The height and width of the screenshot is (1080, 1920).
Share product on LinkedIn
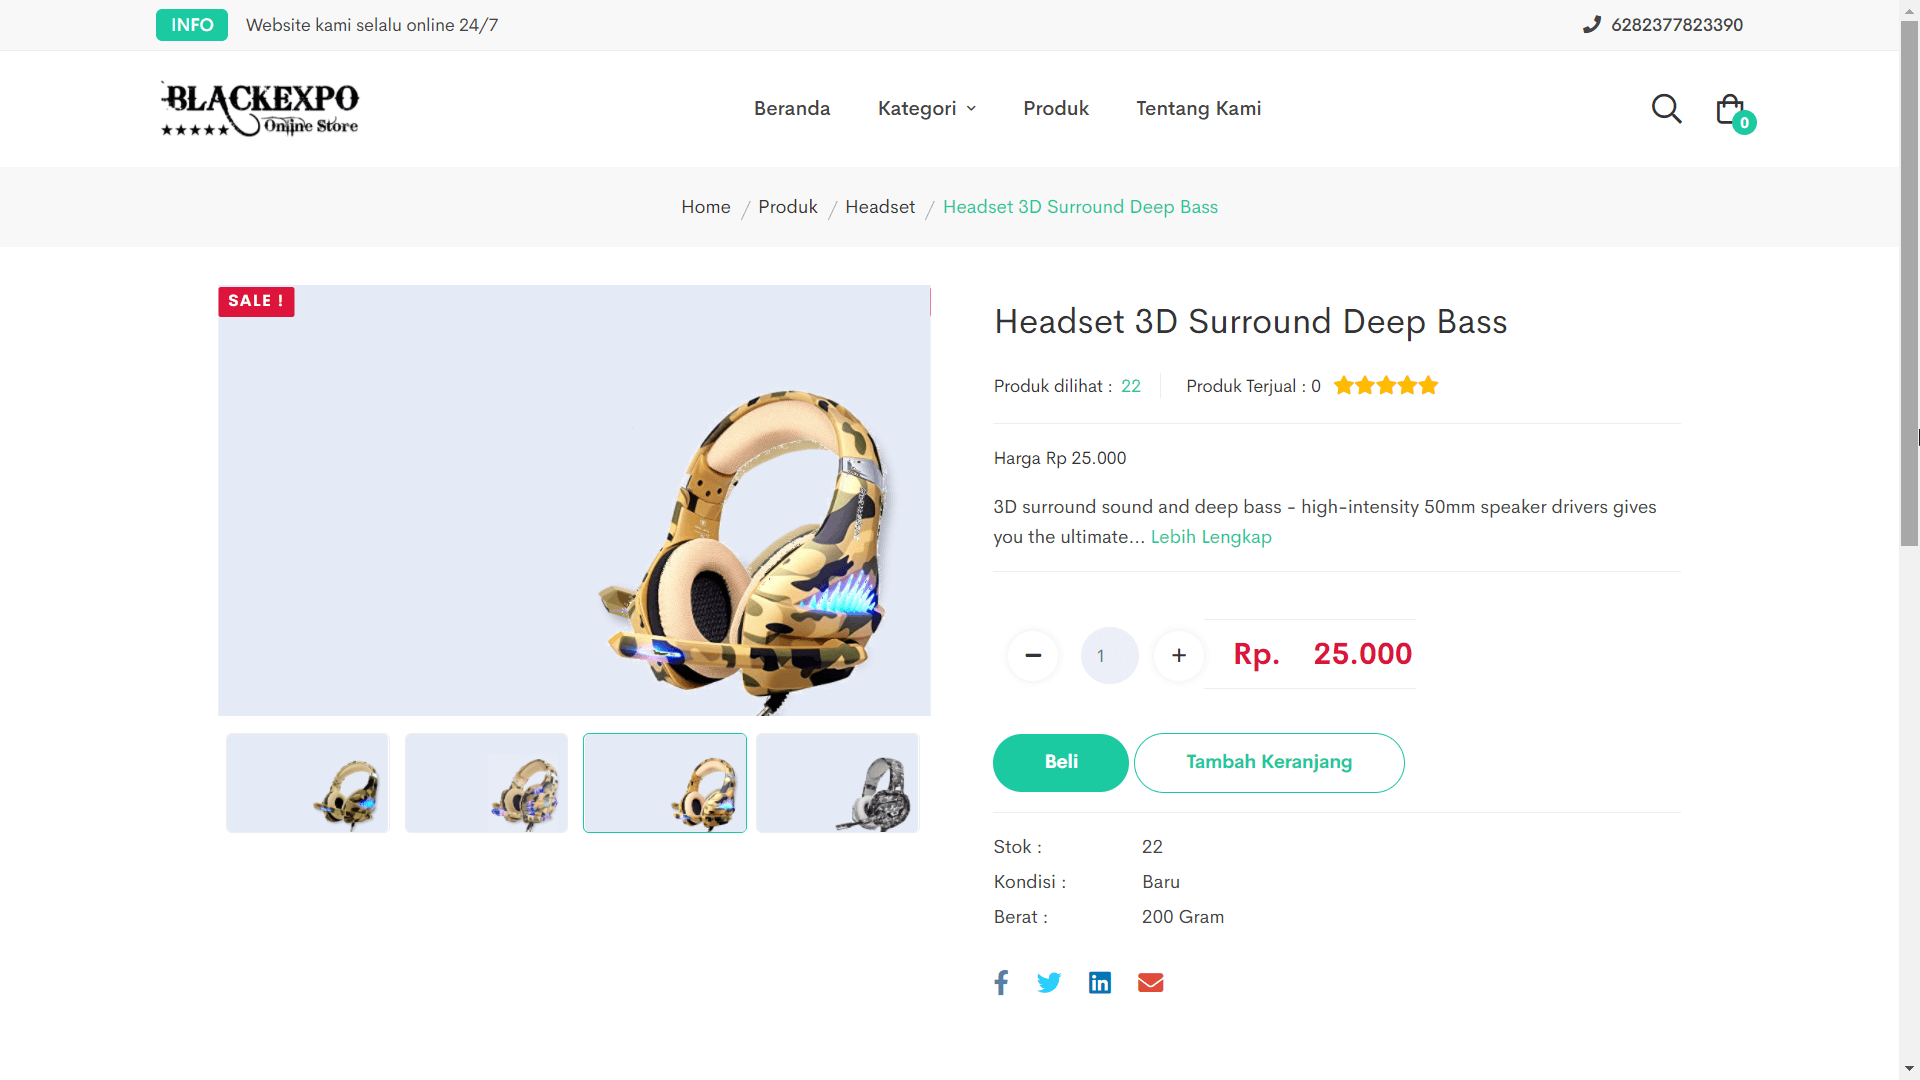point(1100,982)
